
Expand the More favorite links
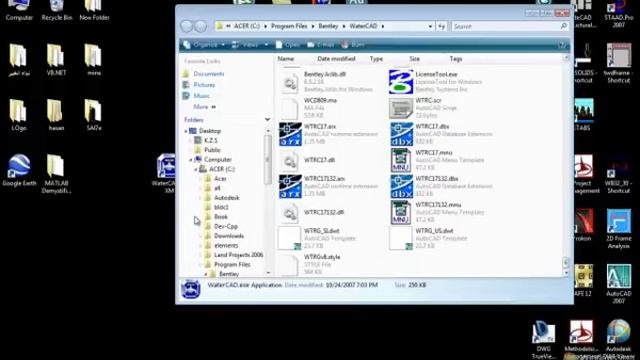pos(204,107)
